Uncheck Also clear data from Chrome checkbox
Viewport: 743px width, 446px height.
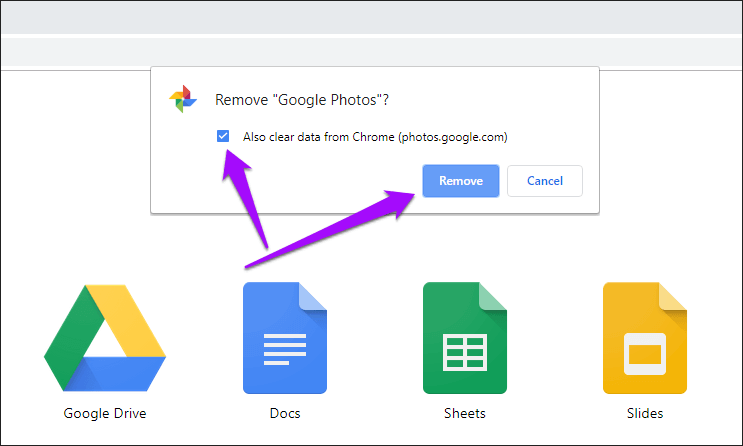[223, 136]
